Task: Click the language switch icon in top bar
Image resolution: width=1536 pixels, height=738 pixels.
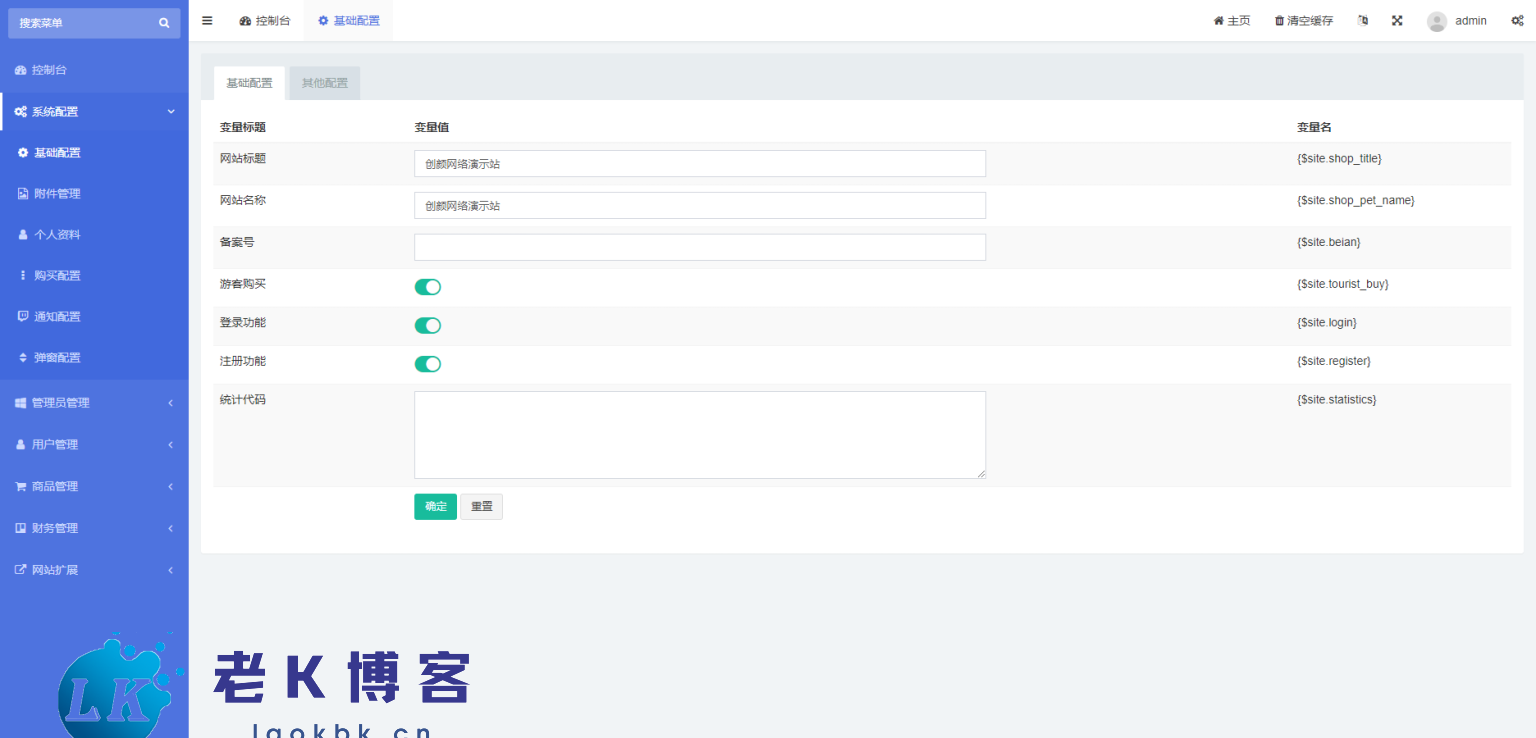Action: (x=1363, y=21)
